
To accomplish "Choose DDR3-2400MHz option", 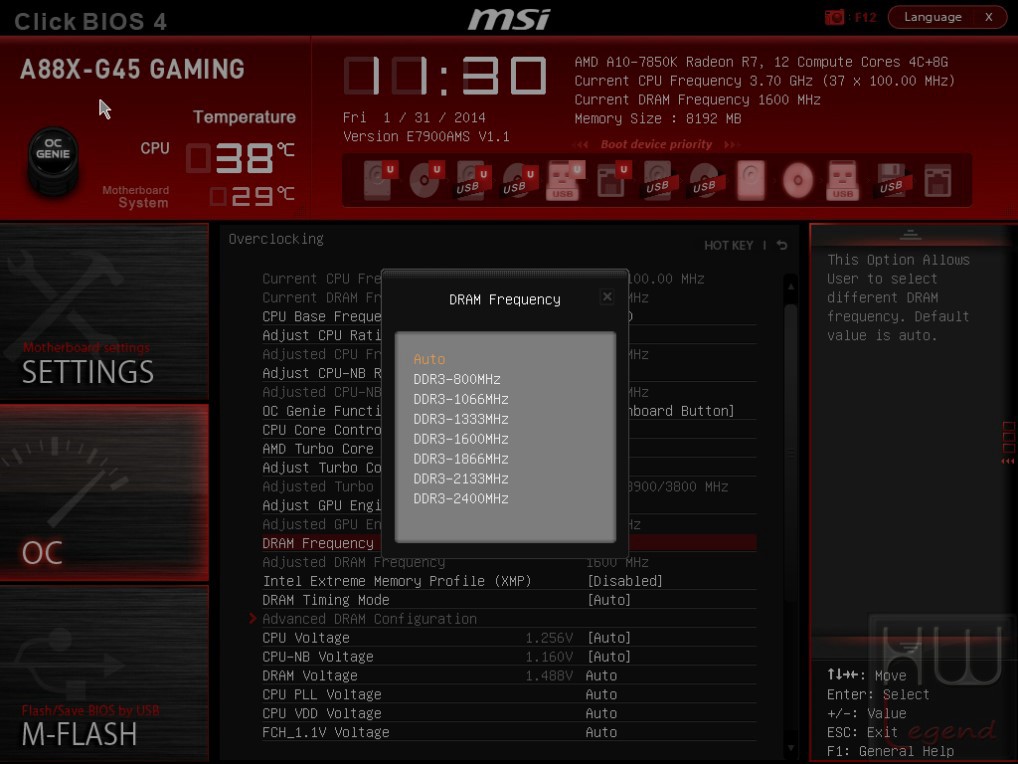I will click(461, 499).
